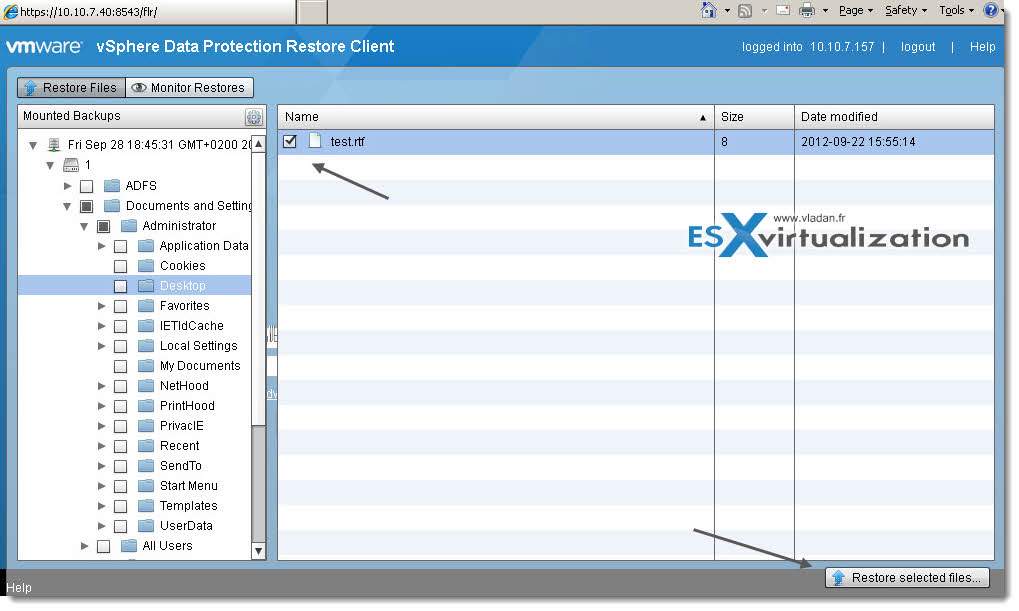Check the Cookies folder checkbox
The height and width of the screenshot is (611, 1019).
click(120, 266)
